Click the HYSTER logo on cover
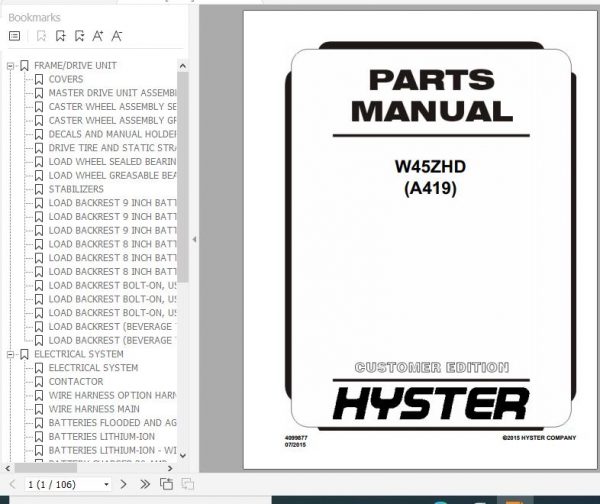The width and height of the screenshot is (600, 504). (x=431, y=403)
